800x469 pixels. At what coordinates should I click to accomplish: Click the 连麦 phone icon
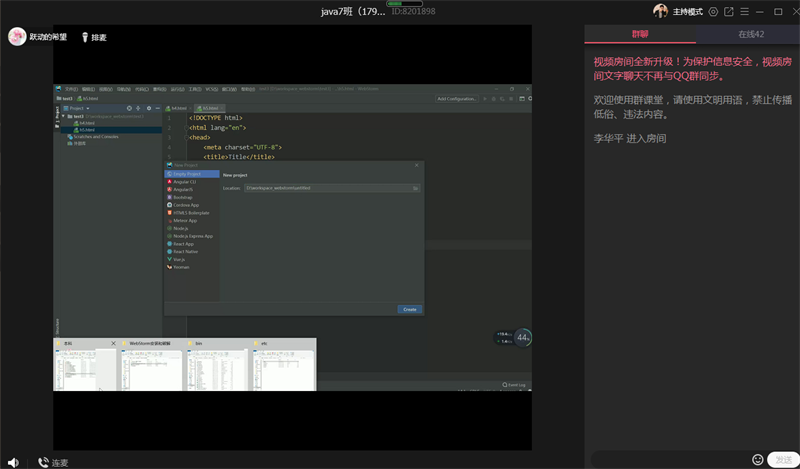coord(43,462)
